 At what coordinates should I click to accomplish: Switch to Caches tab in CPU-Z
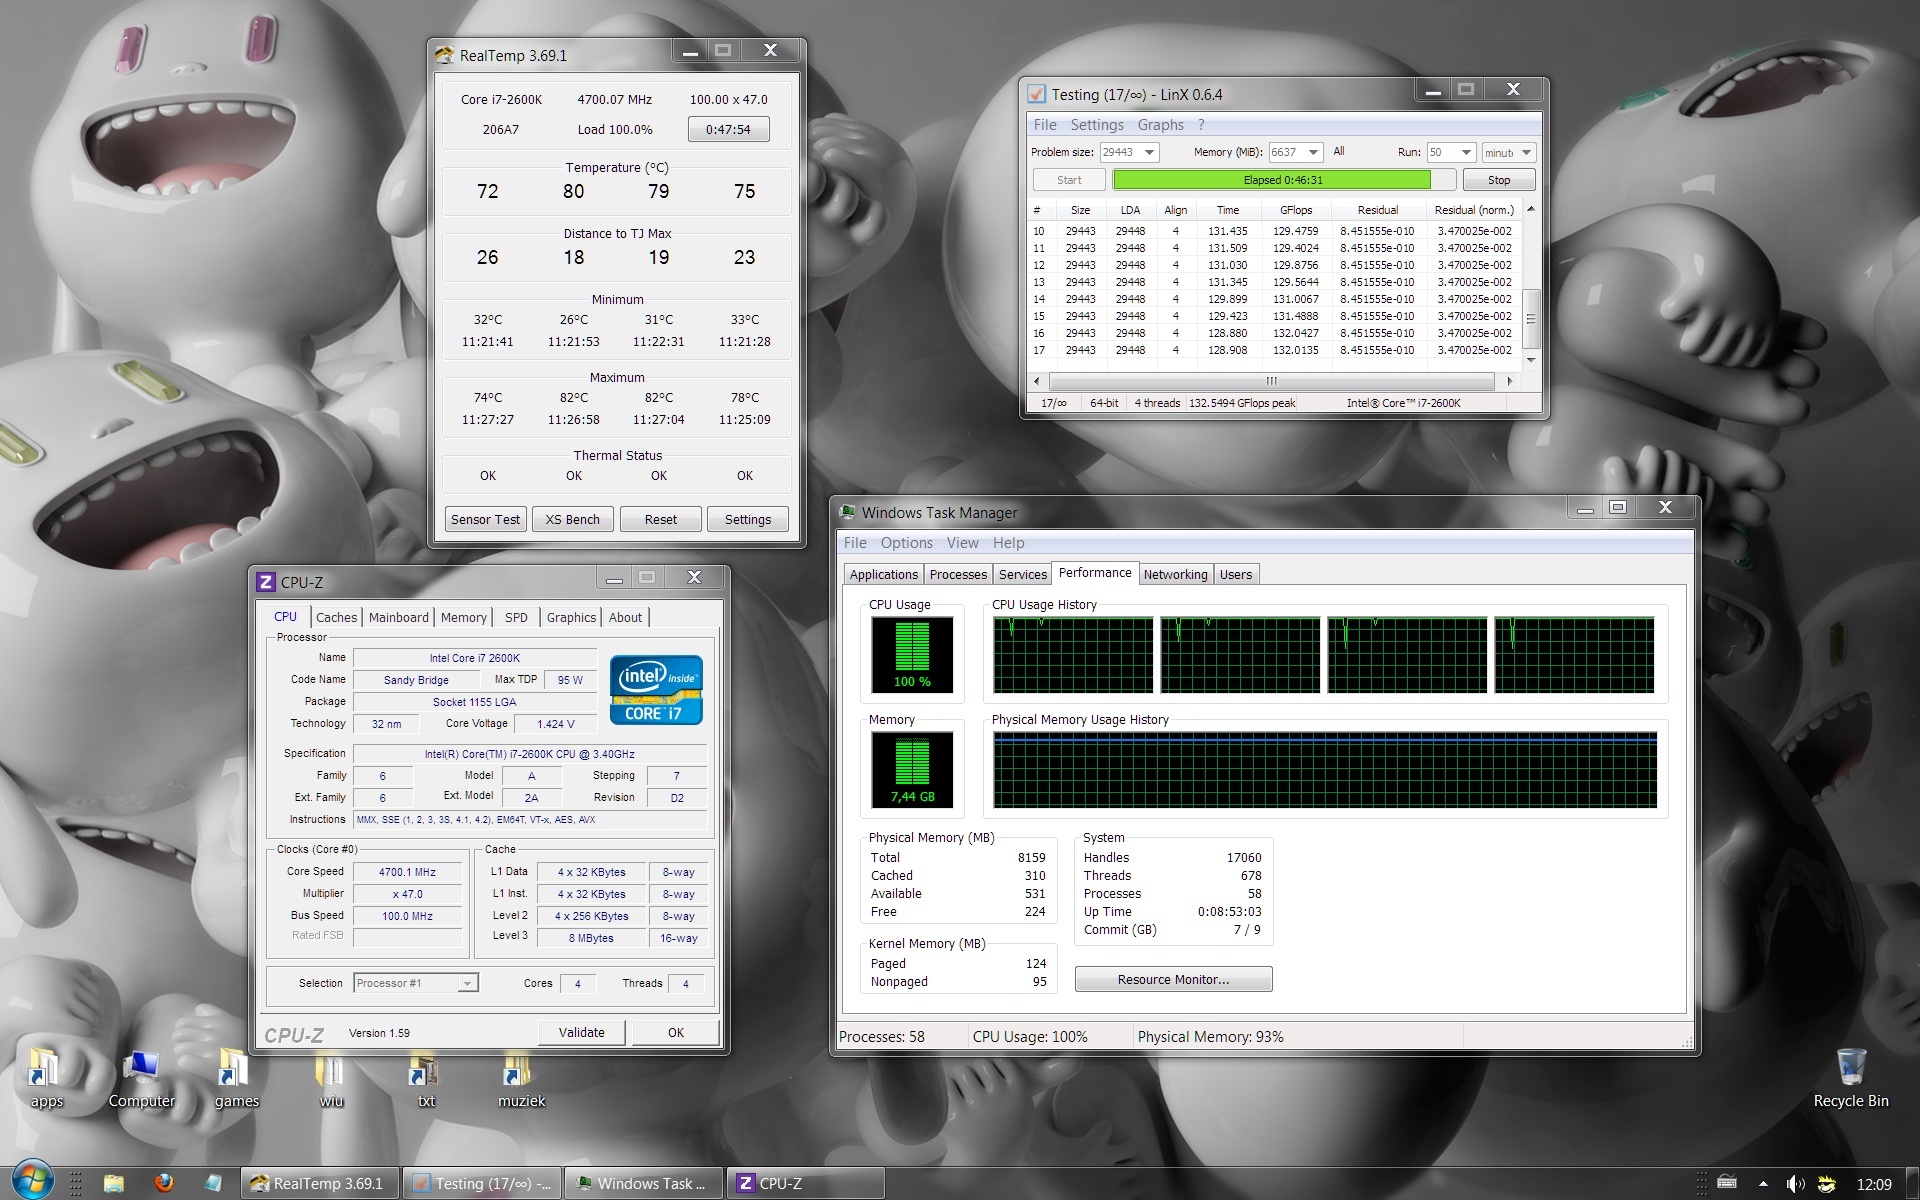pos(336,617)
